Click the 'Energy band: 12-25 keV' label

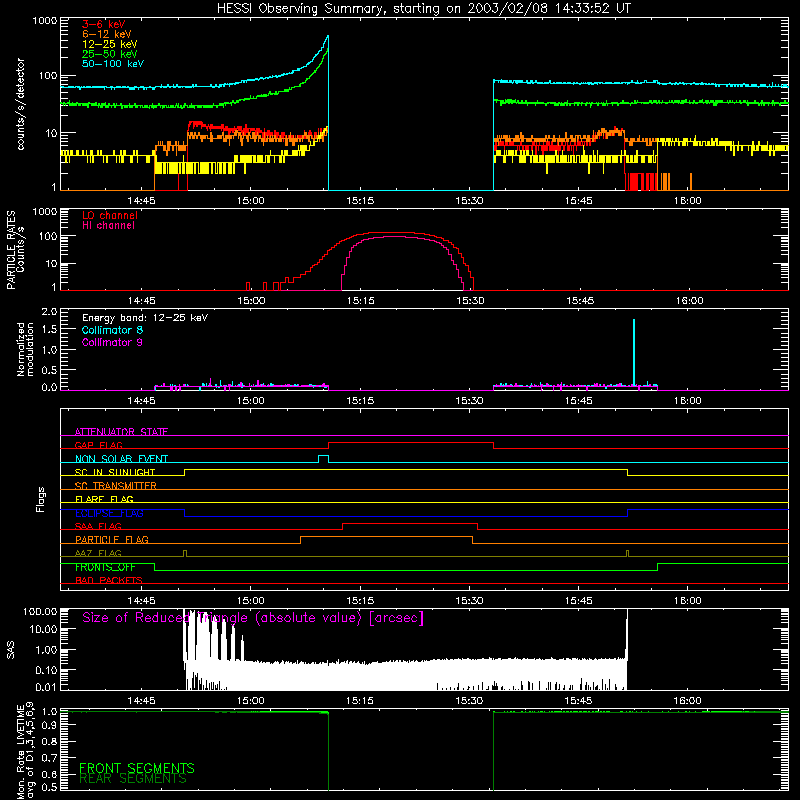[x=145, y=318]
